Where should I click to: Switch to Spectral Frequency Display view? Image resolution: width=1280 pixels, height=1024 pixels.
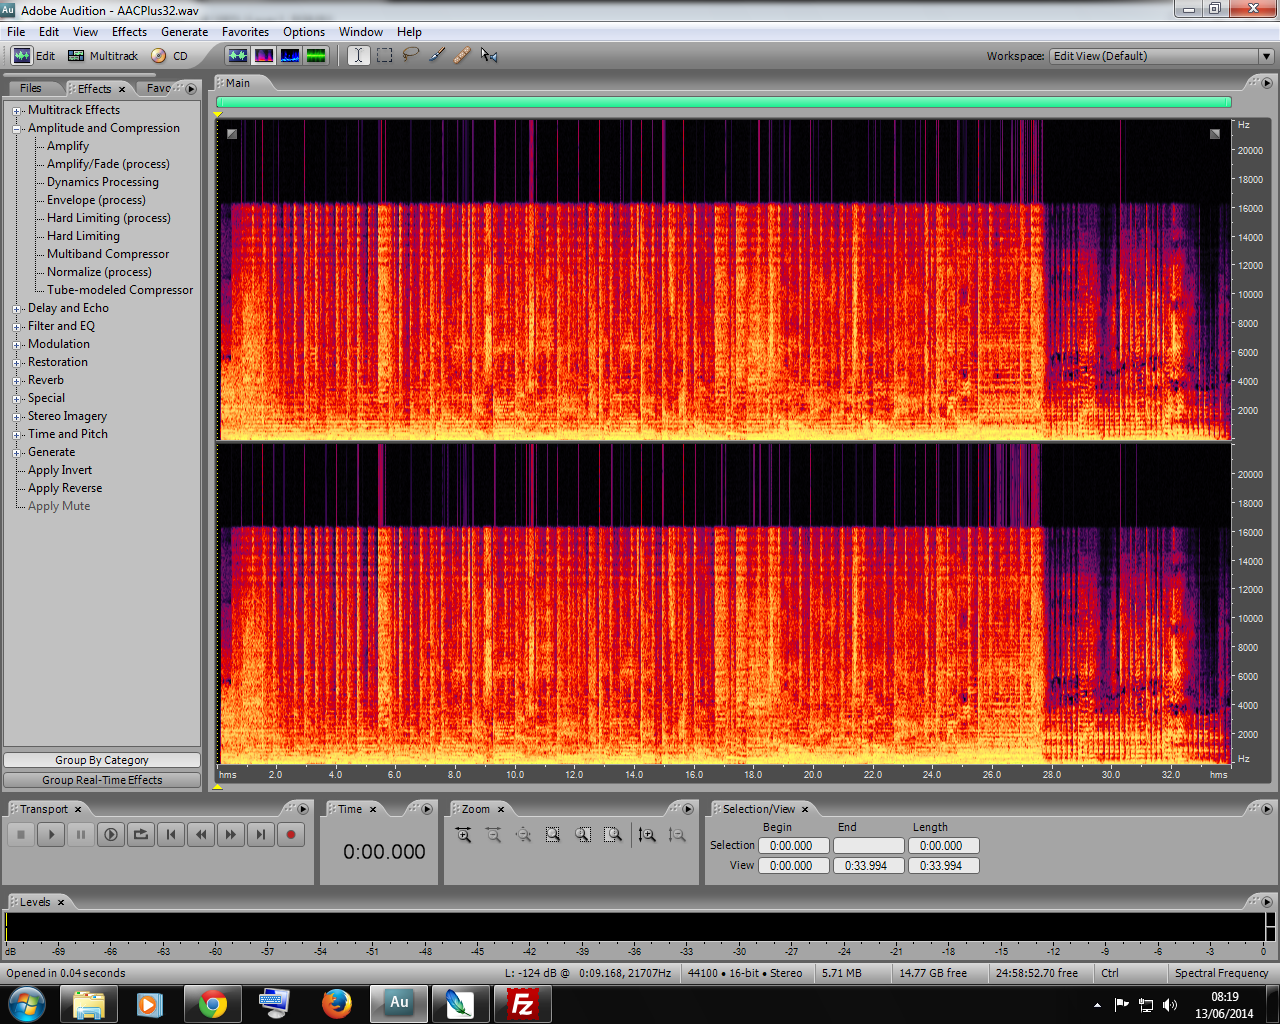click(263, 55)
